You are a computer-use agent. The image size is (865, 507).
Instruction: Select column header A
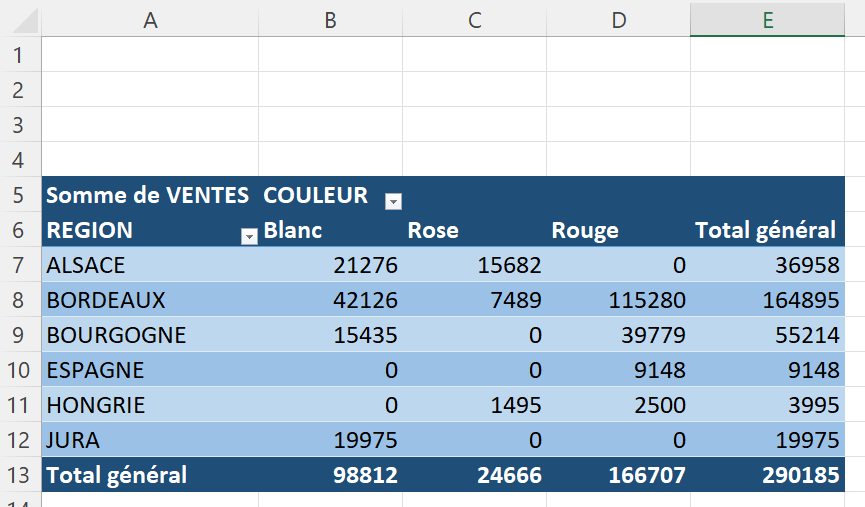pyautogui.click(x=150, y=19)
